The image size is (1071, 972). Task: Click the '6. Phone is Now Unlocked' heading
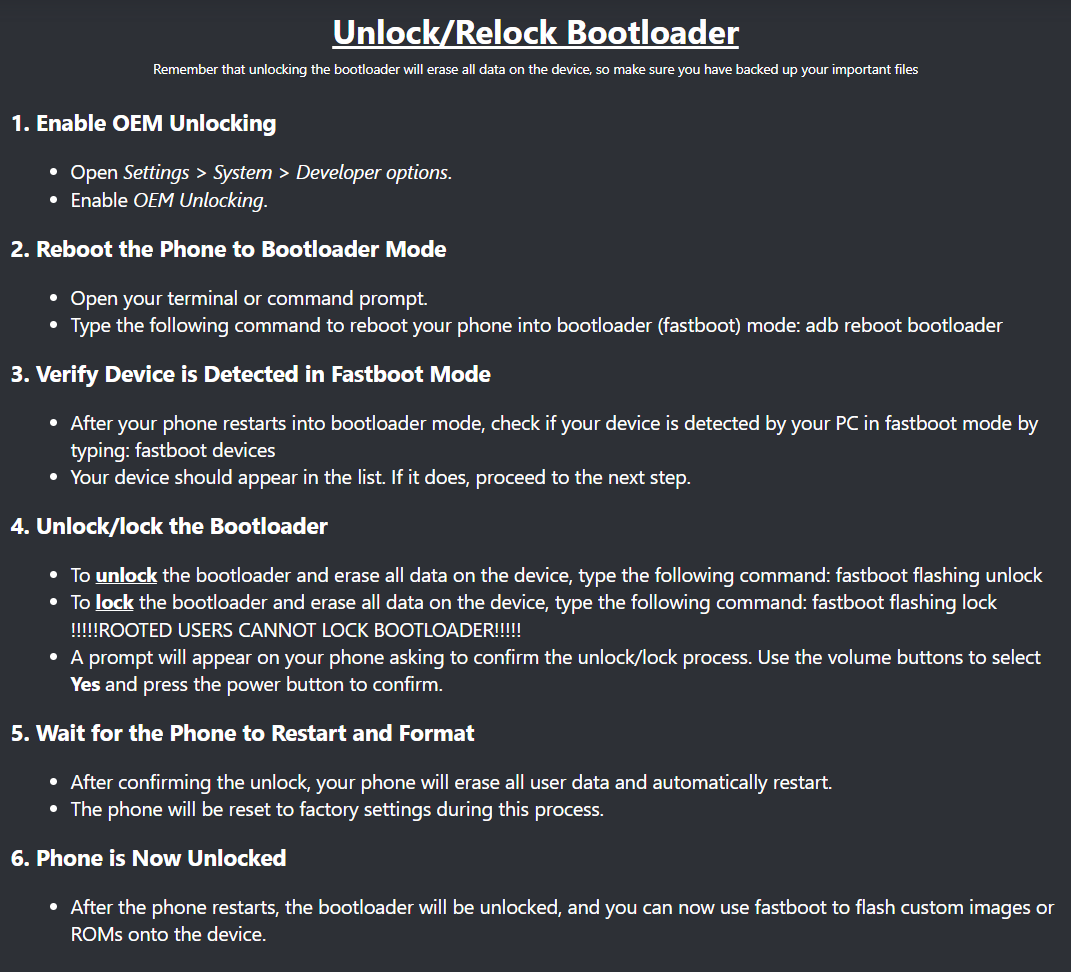pos(149,858)
